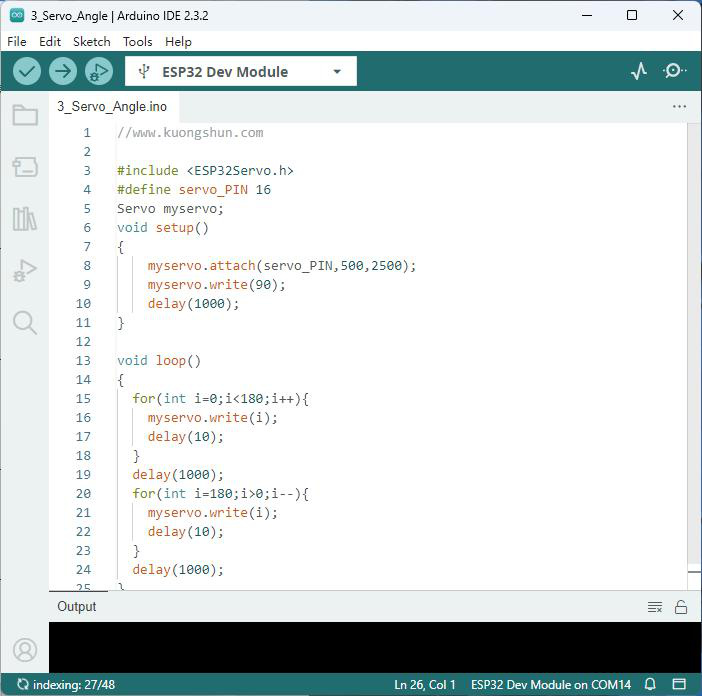The height and width of the screenshot is (696, 702).
Task: Click line number 12 in the gutter
Action: click(83, 342)
